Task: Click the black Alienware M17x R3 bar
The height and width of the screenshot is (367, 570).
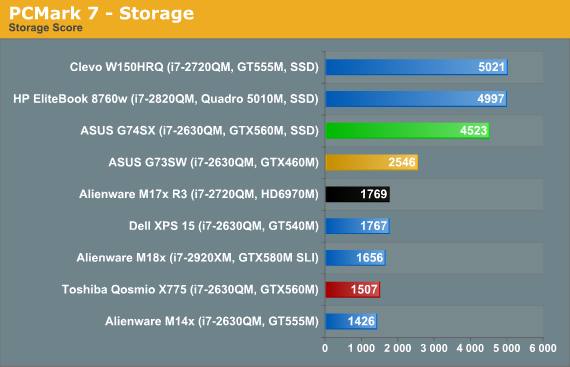Action: click(x=358, y=194)
